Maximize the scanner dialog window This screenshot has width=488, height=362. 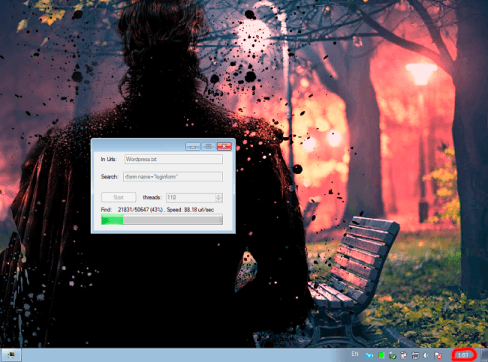coord(208,146)
